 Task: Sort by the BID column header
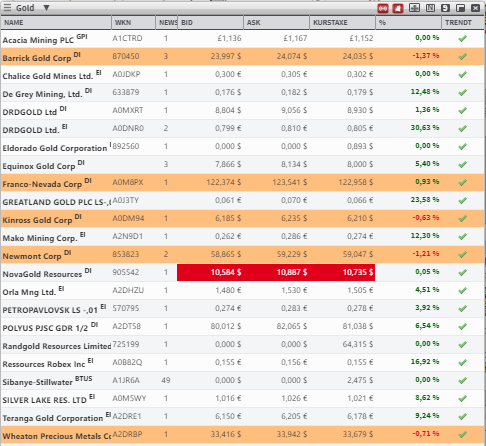(211, 23)
